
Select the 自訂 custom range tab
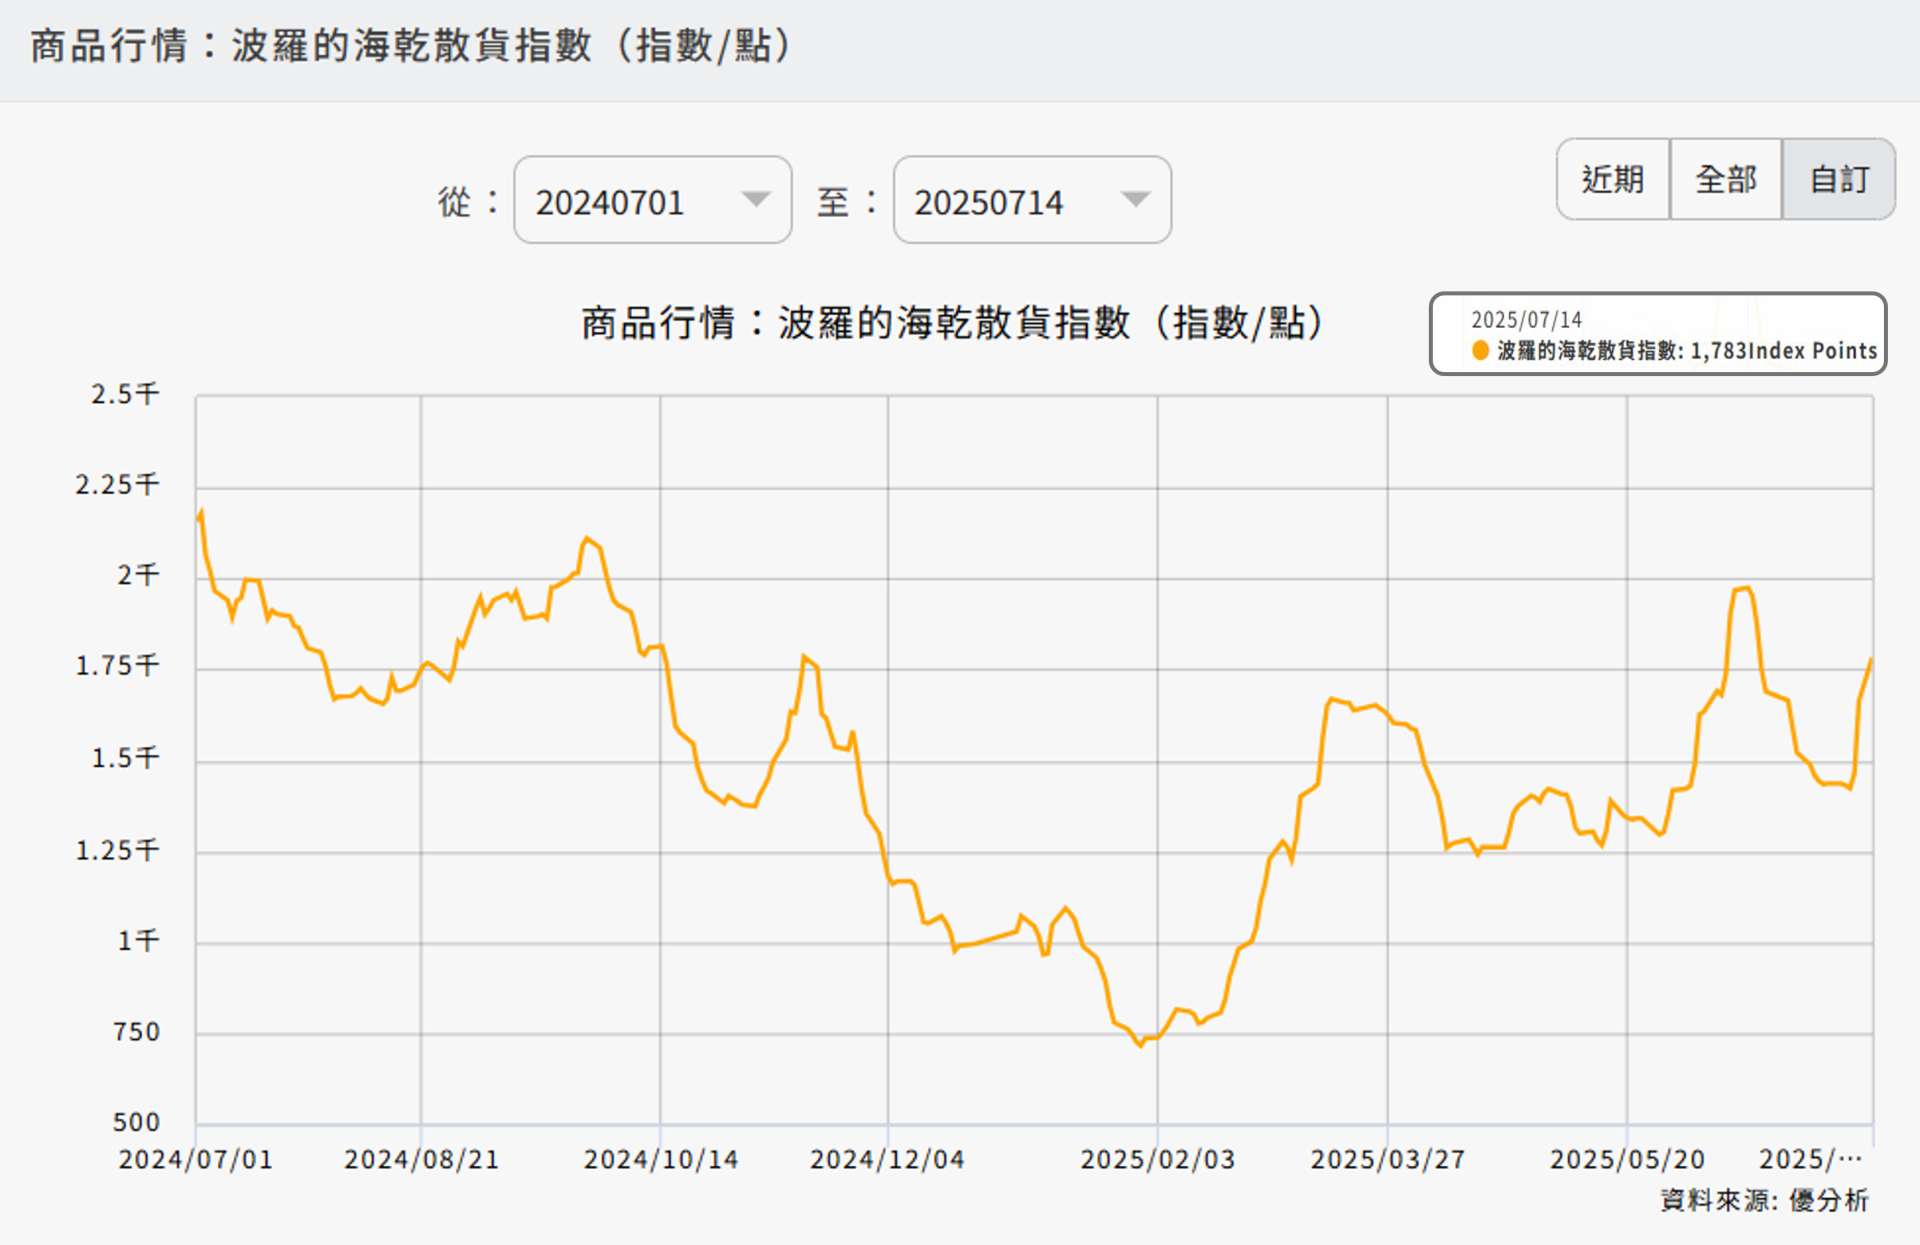tap(1839, 179)
